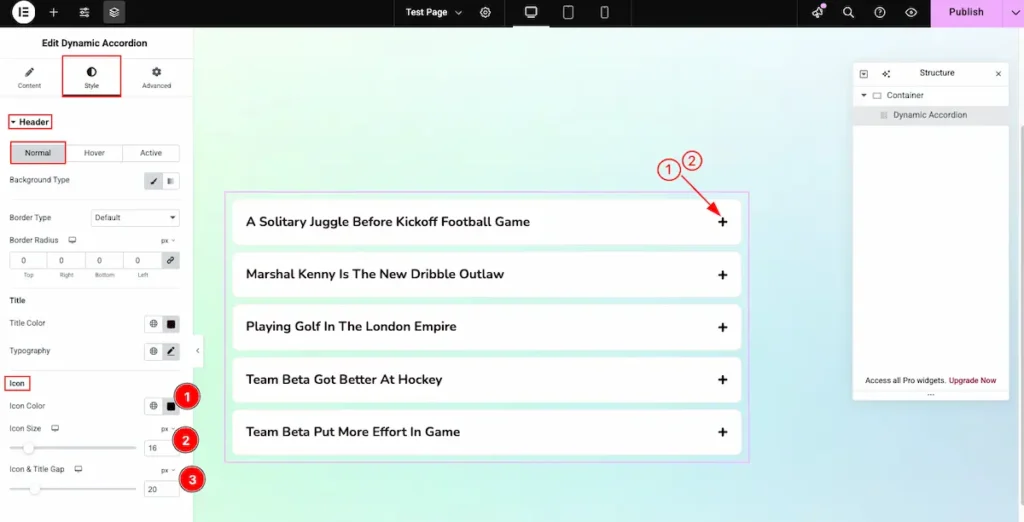Click the Icon Size value field
Image resolution: width=1024 pixels, height=522 pixels.
pyautogui.click(x=160, y=448)
